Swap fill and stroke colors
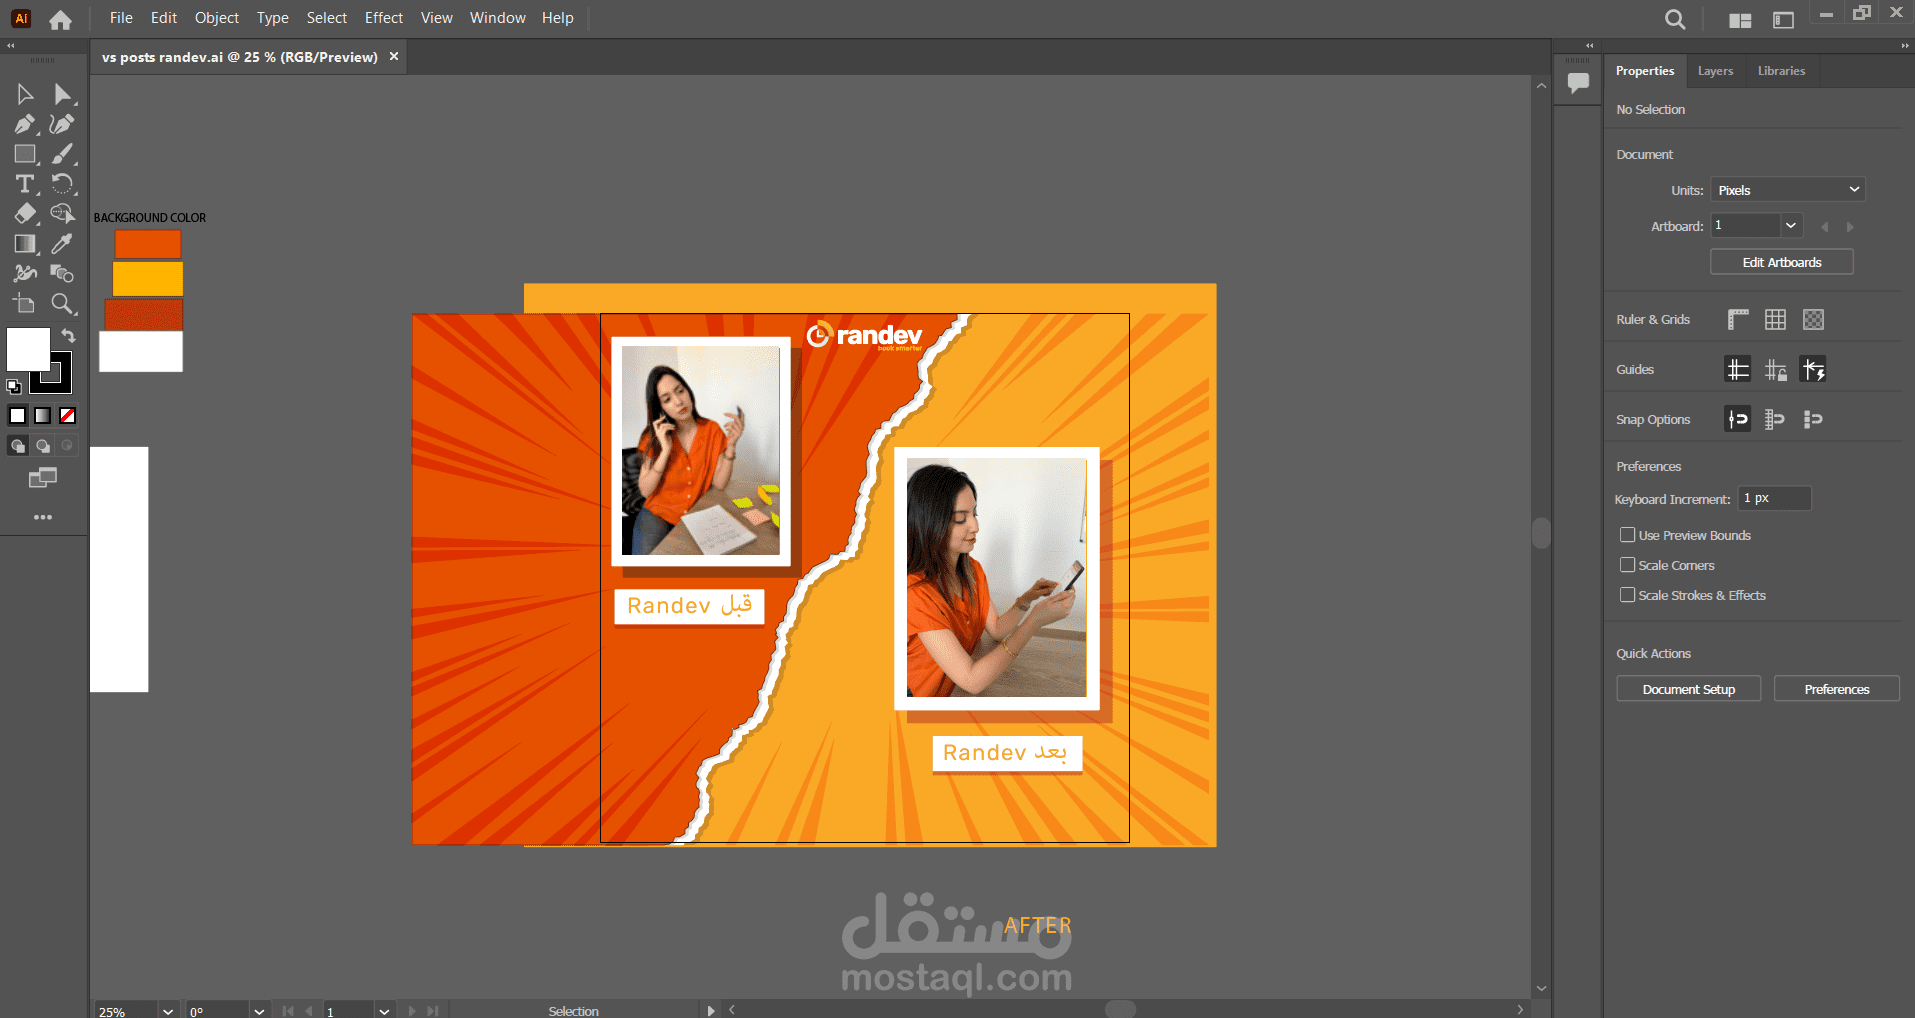This screenshot has height=1018, width=1915. [x=68, y=336]
